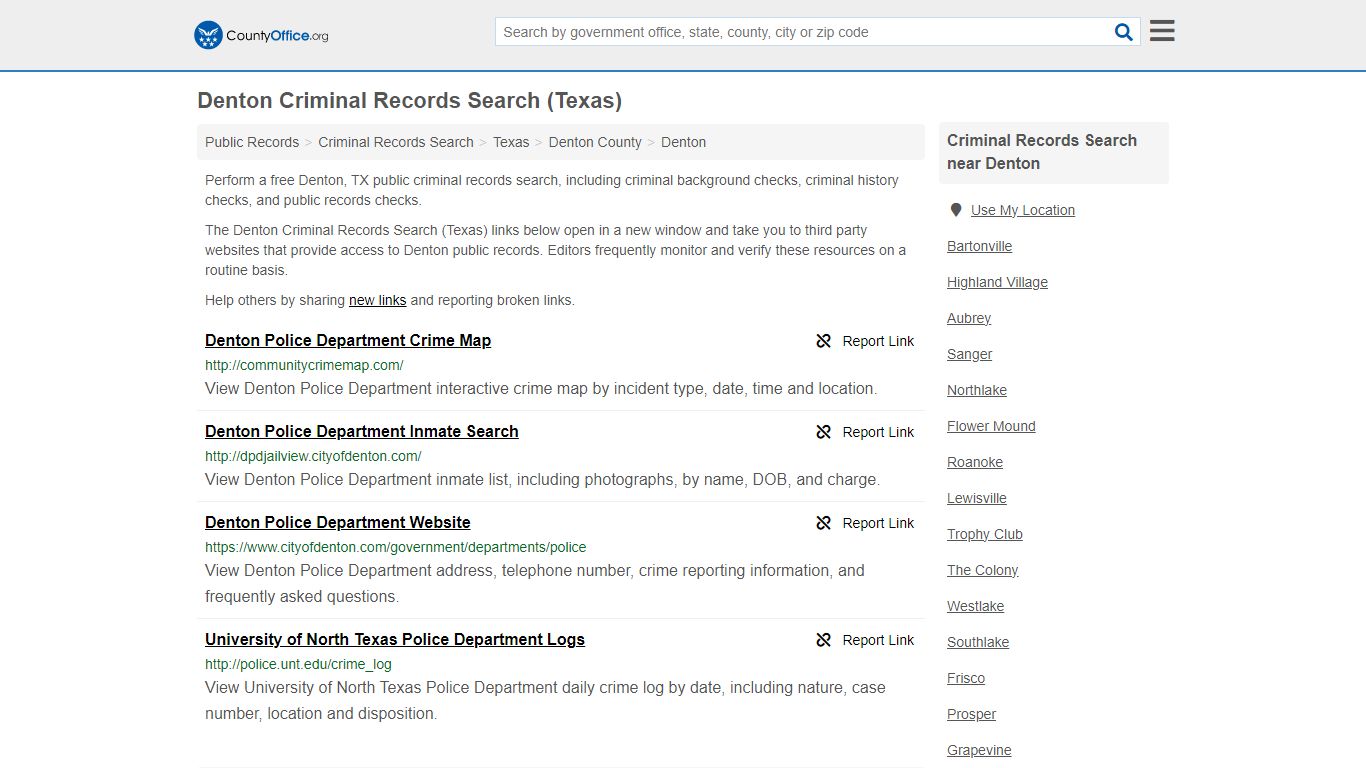Select Lewisville in sidebar

click(977, 498)
